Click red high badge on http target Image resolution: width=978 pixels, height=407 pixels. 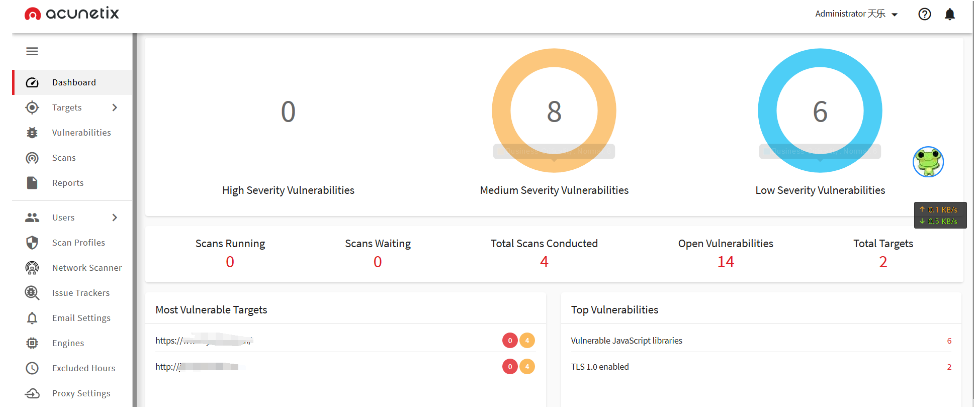(x=510, y=366)
